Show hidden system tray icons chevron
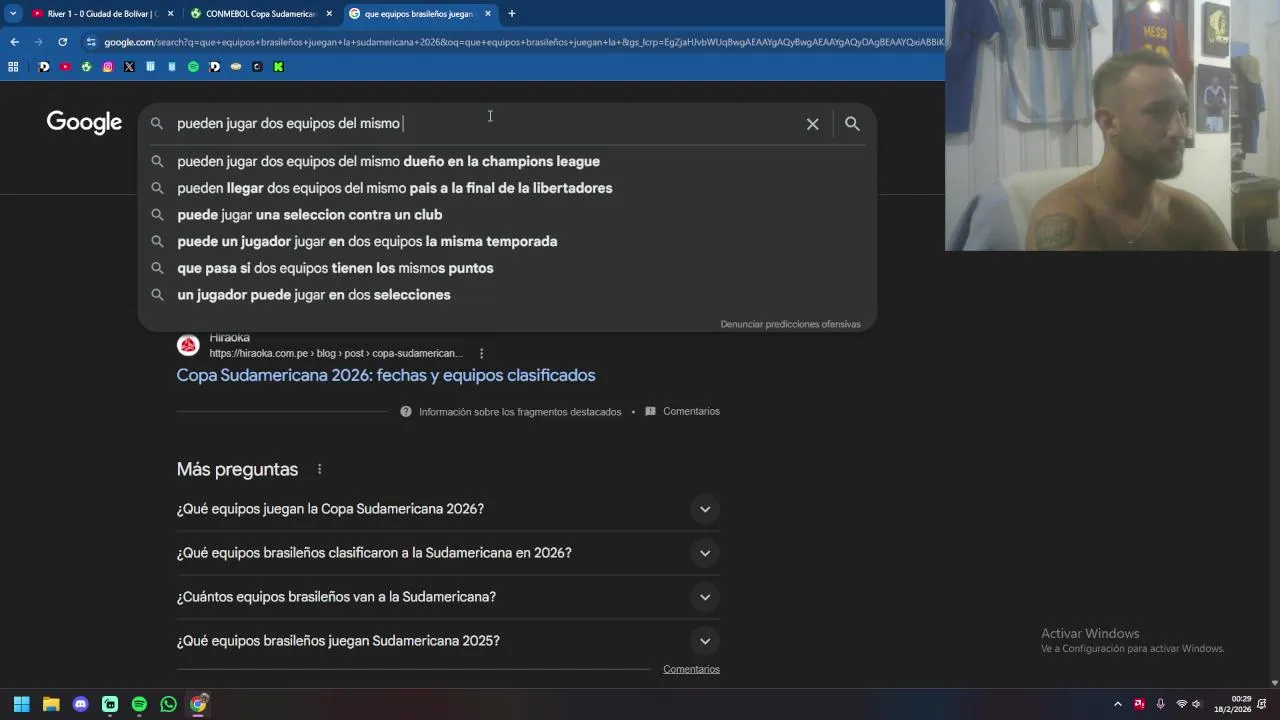The height and width of the screenshot is (720, 1280). [x=1117, y=704]
